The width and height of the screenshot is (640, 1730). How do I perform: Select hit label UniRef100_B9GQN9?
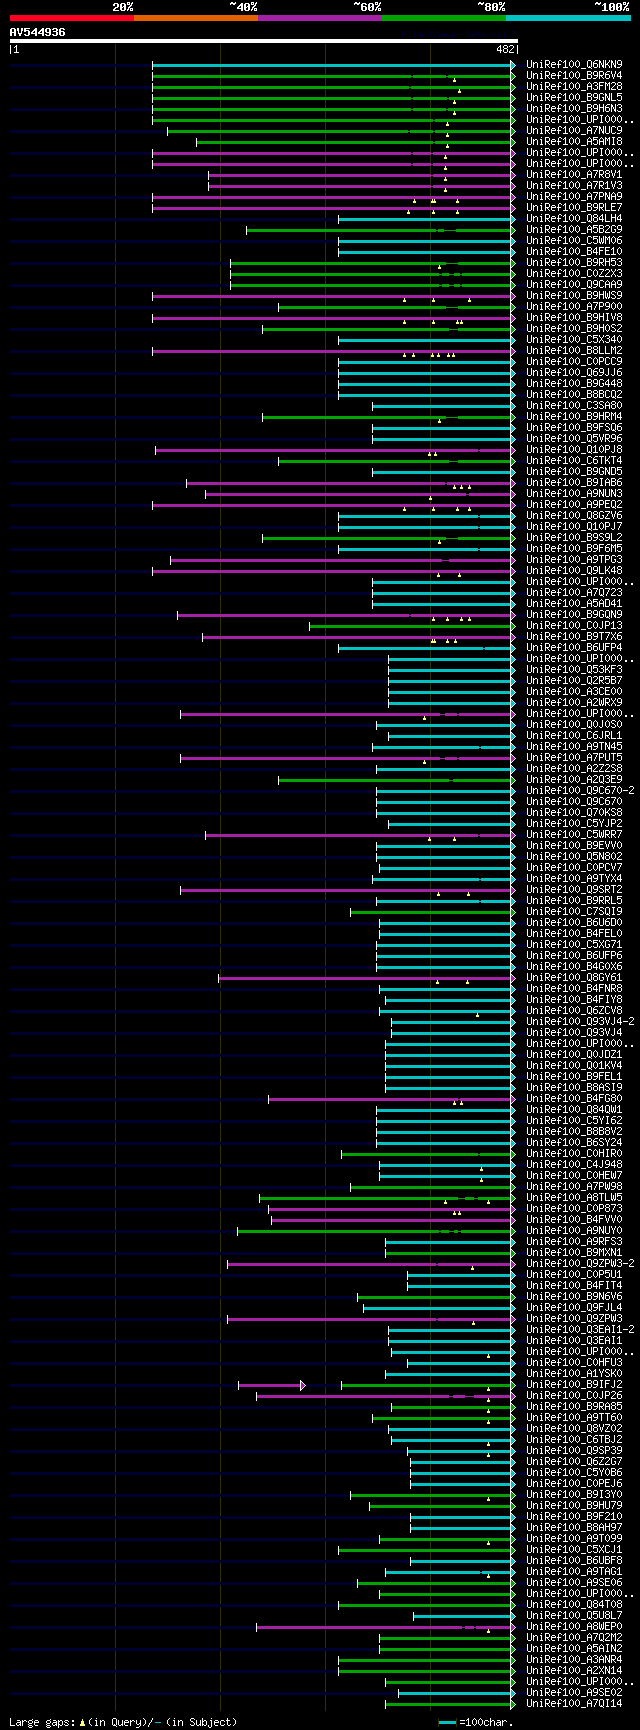point(574,614)
